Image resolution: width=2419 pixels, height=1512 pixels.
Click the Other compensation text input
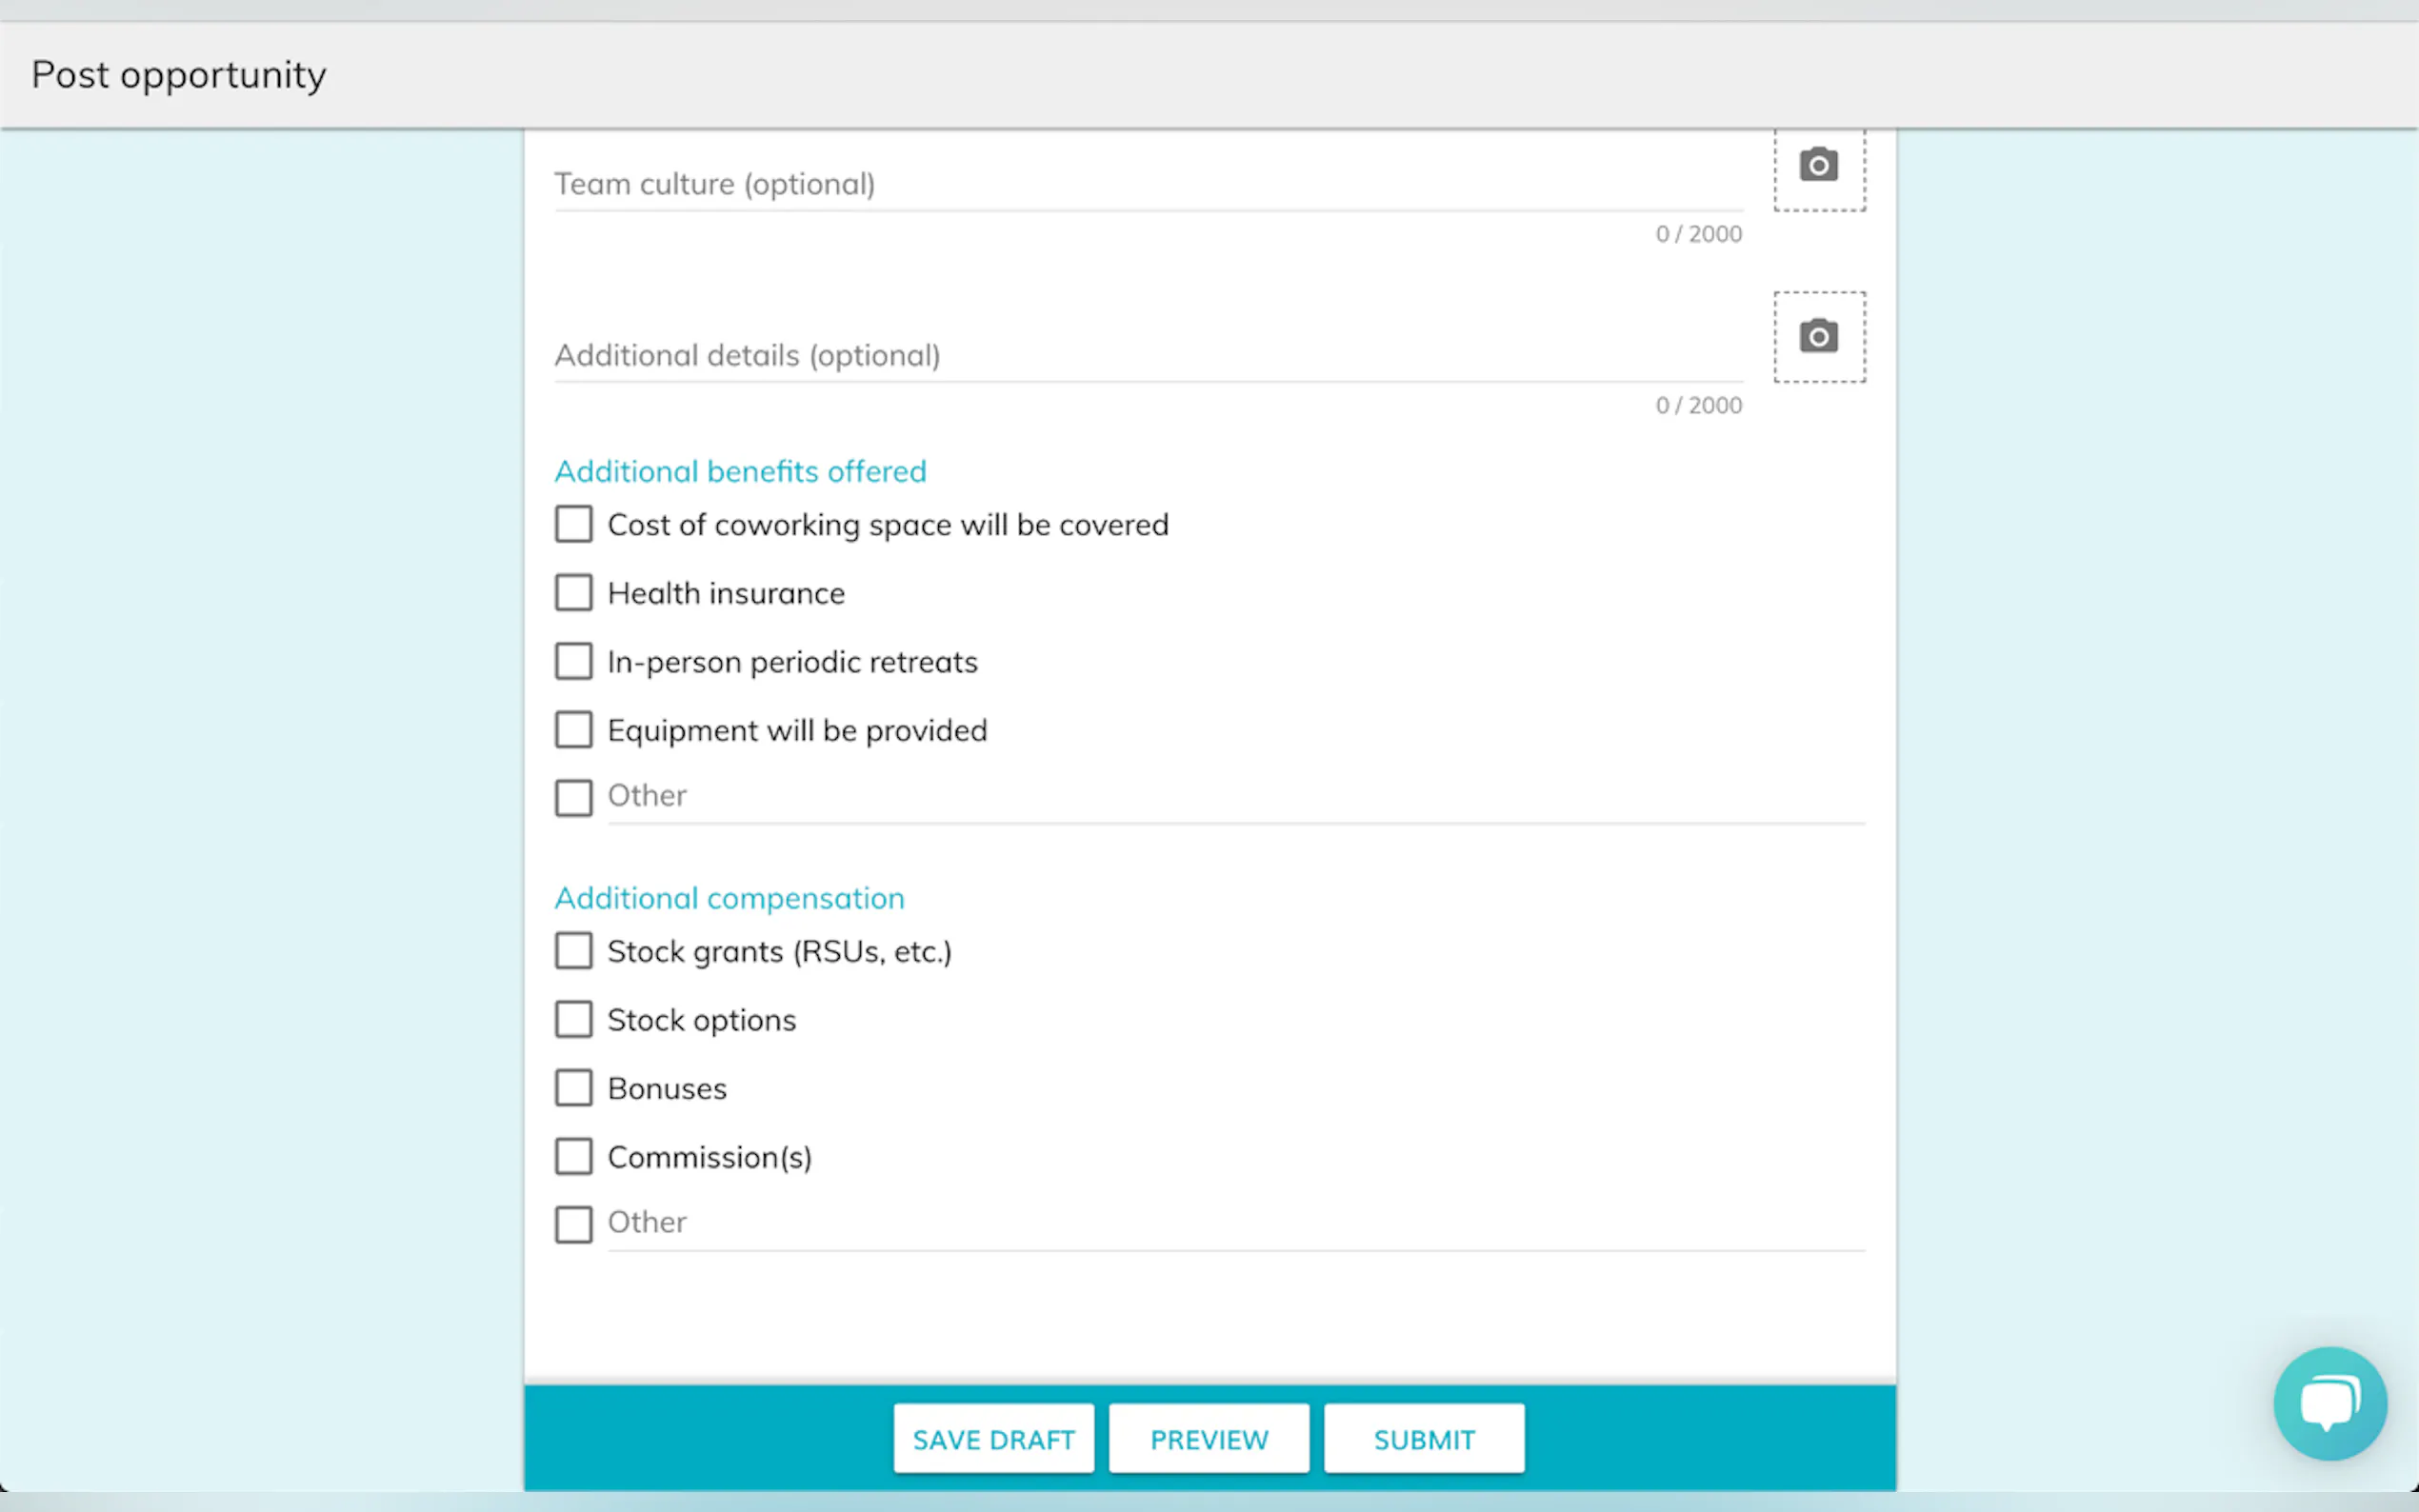coord(1235,1223)
